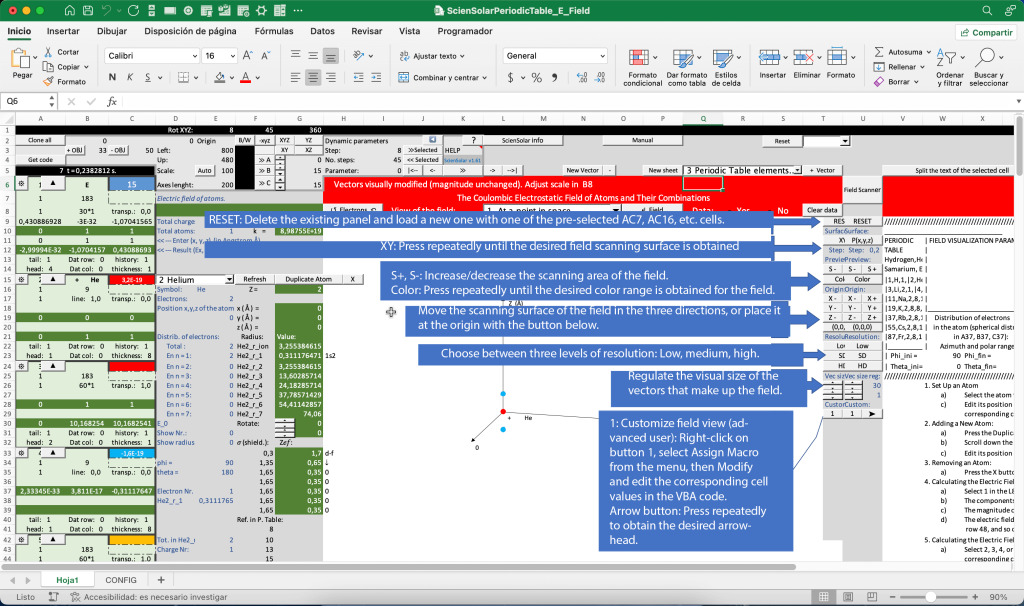Screen dimensions: 1024x606
Task: Open the Fórmulas ribbon tab
Action: click(274, 31)
